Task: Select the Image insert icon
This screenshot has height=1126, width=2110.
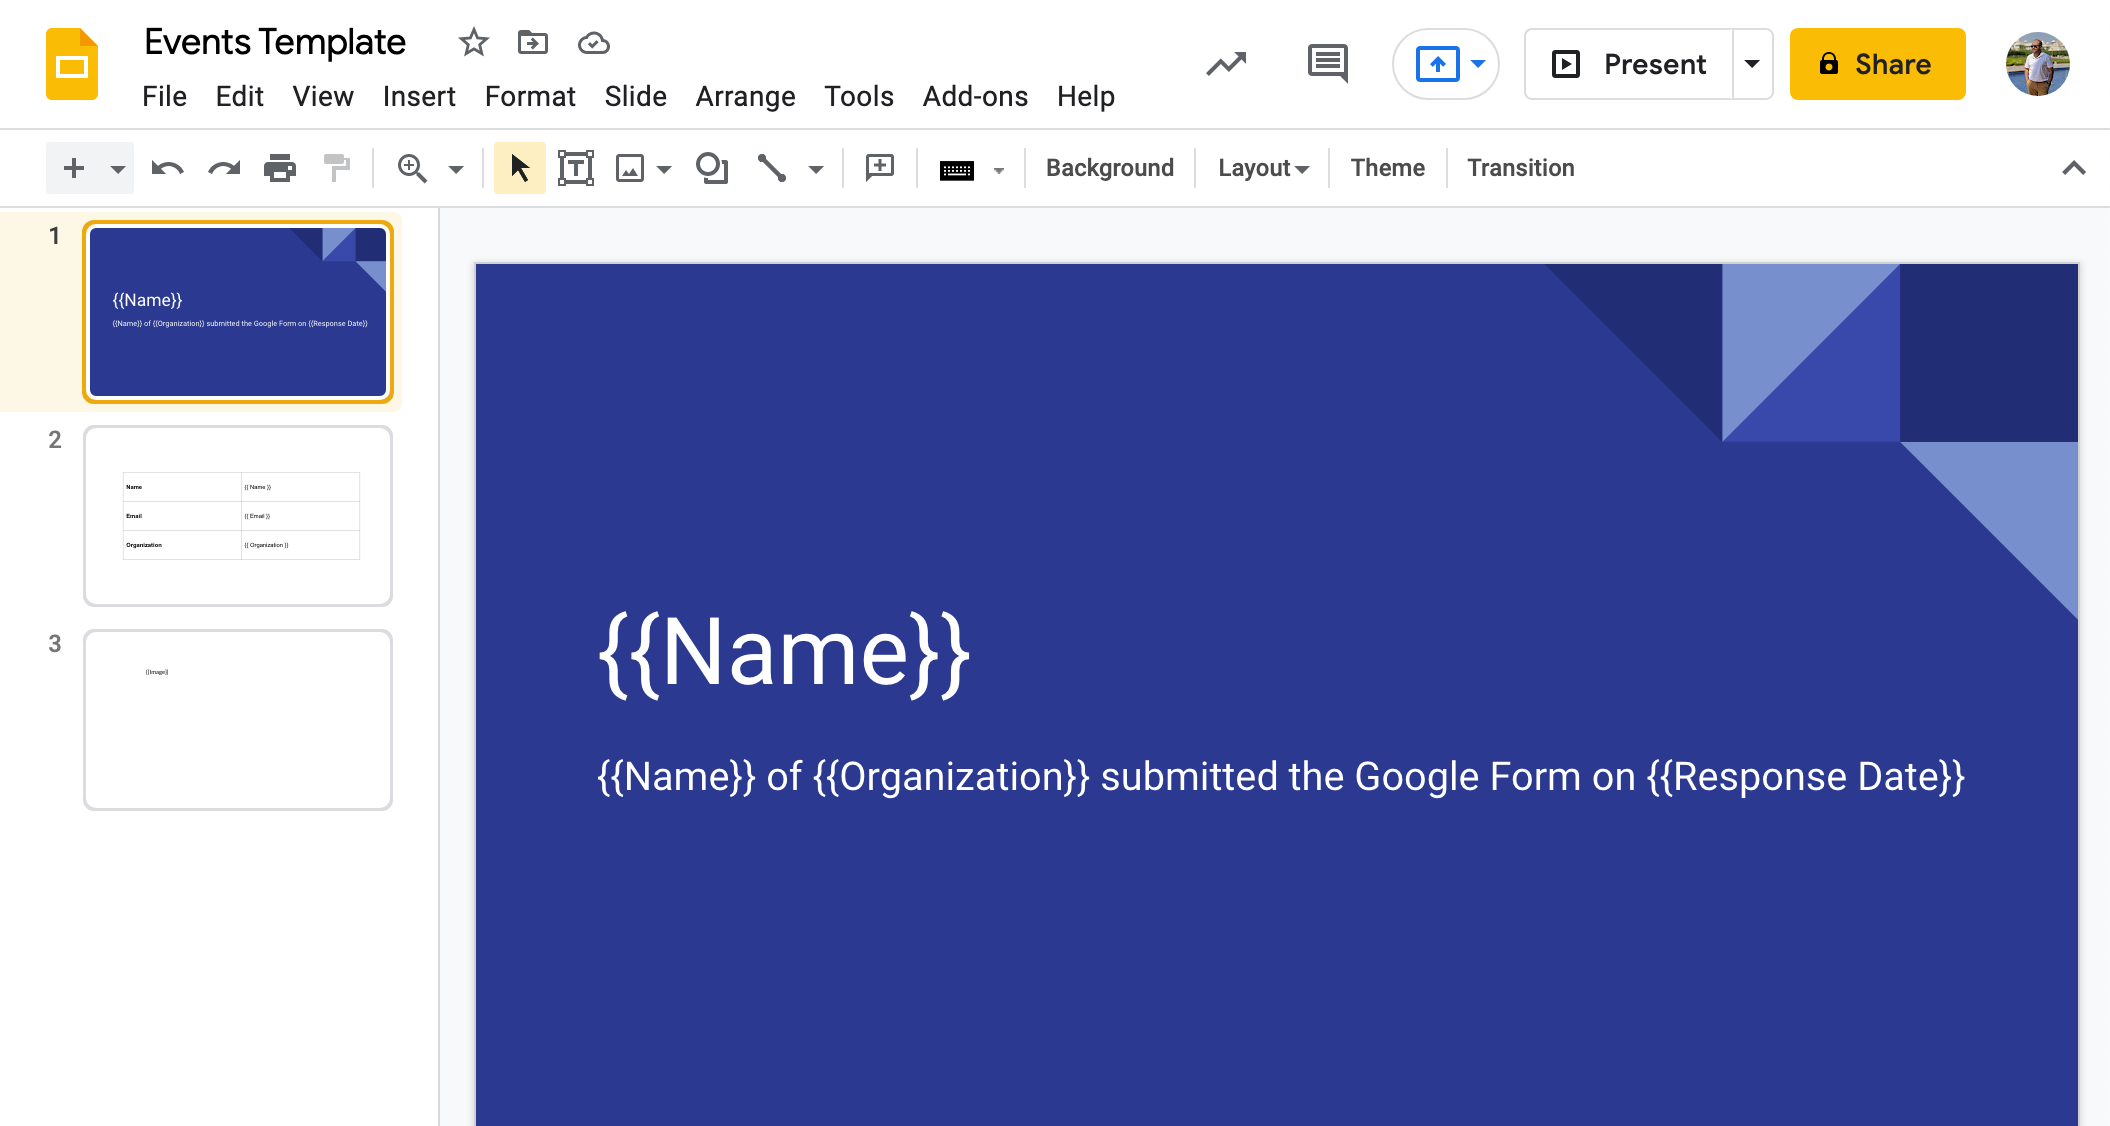Action: [631, 169]
